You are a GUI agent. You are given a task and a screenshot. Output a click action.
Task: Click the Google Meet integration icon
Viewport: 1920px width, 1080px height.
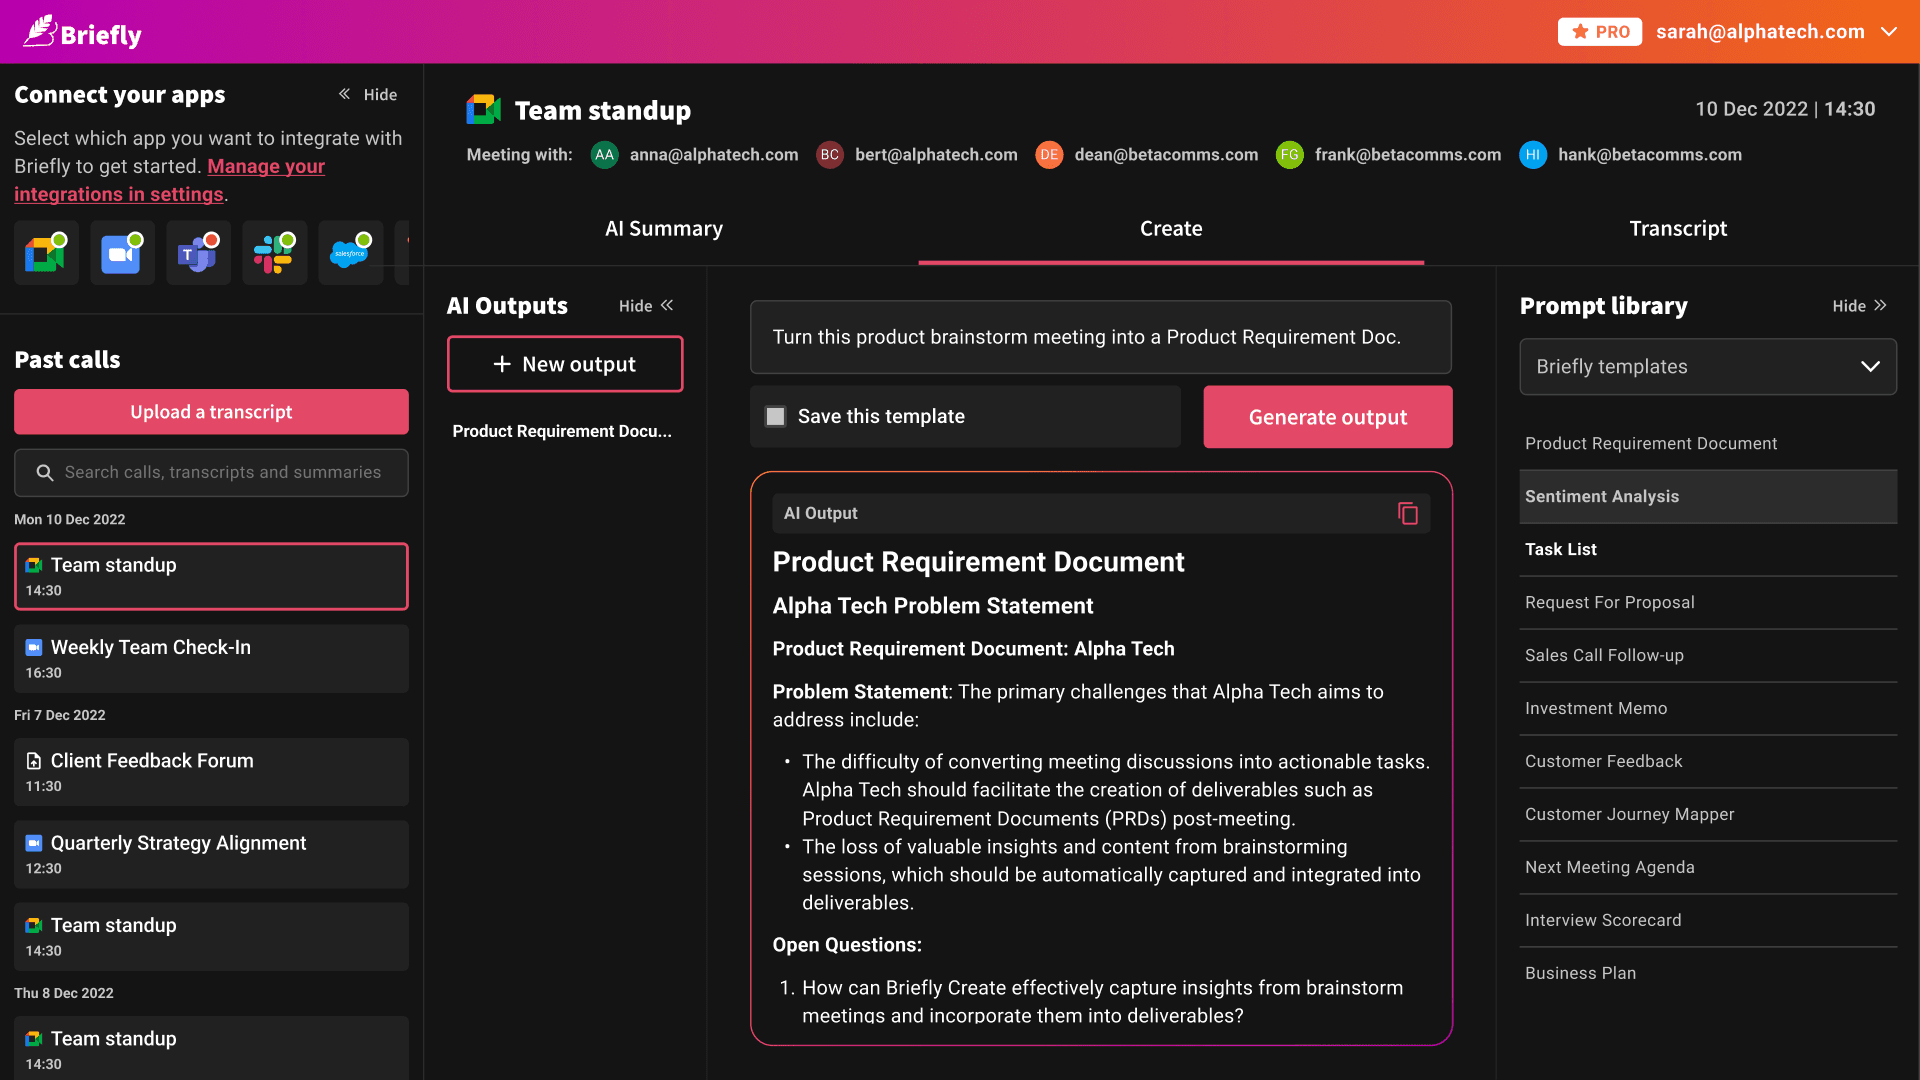coord(46,254)
